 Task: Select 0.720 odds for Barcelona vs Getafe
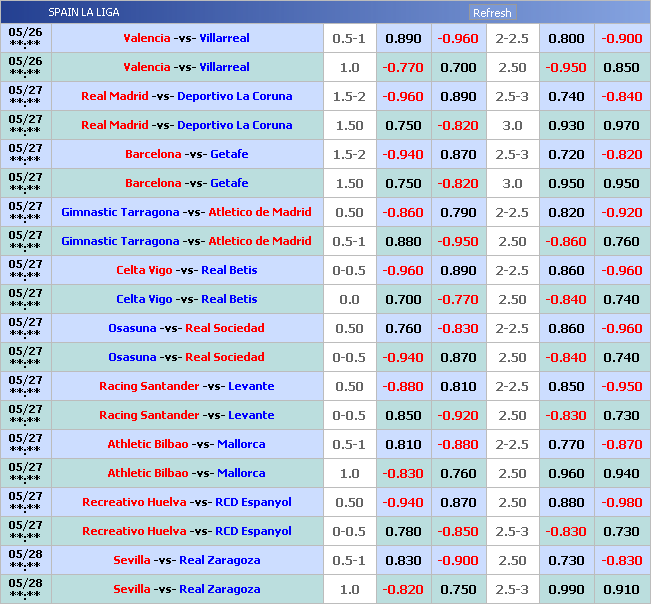(x=566, y=154)
